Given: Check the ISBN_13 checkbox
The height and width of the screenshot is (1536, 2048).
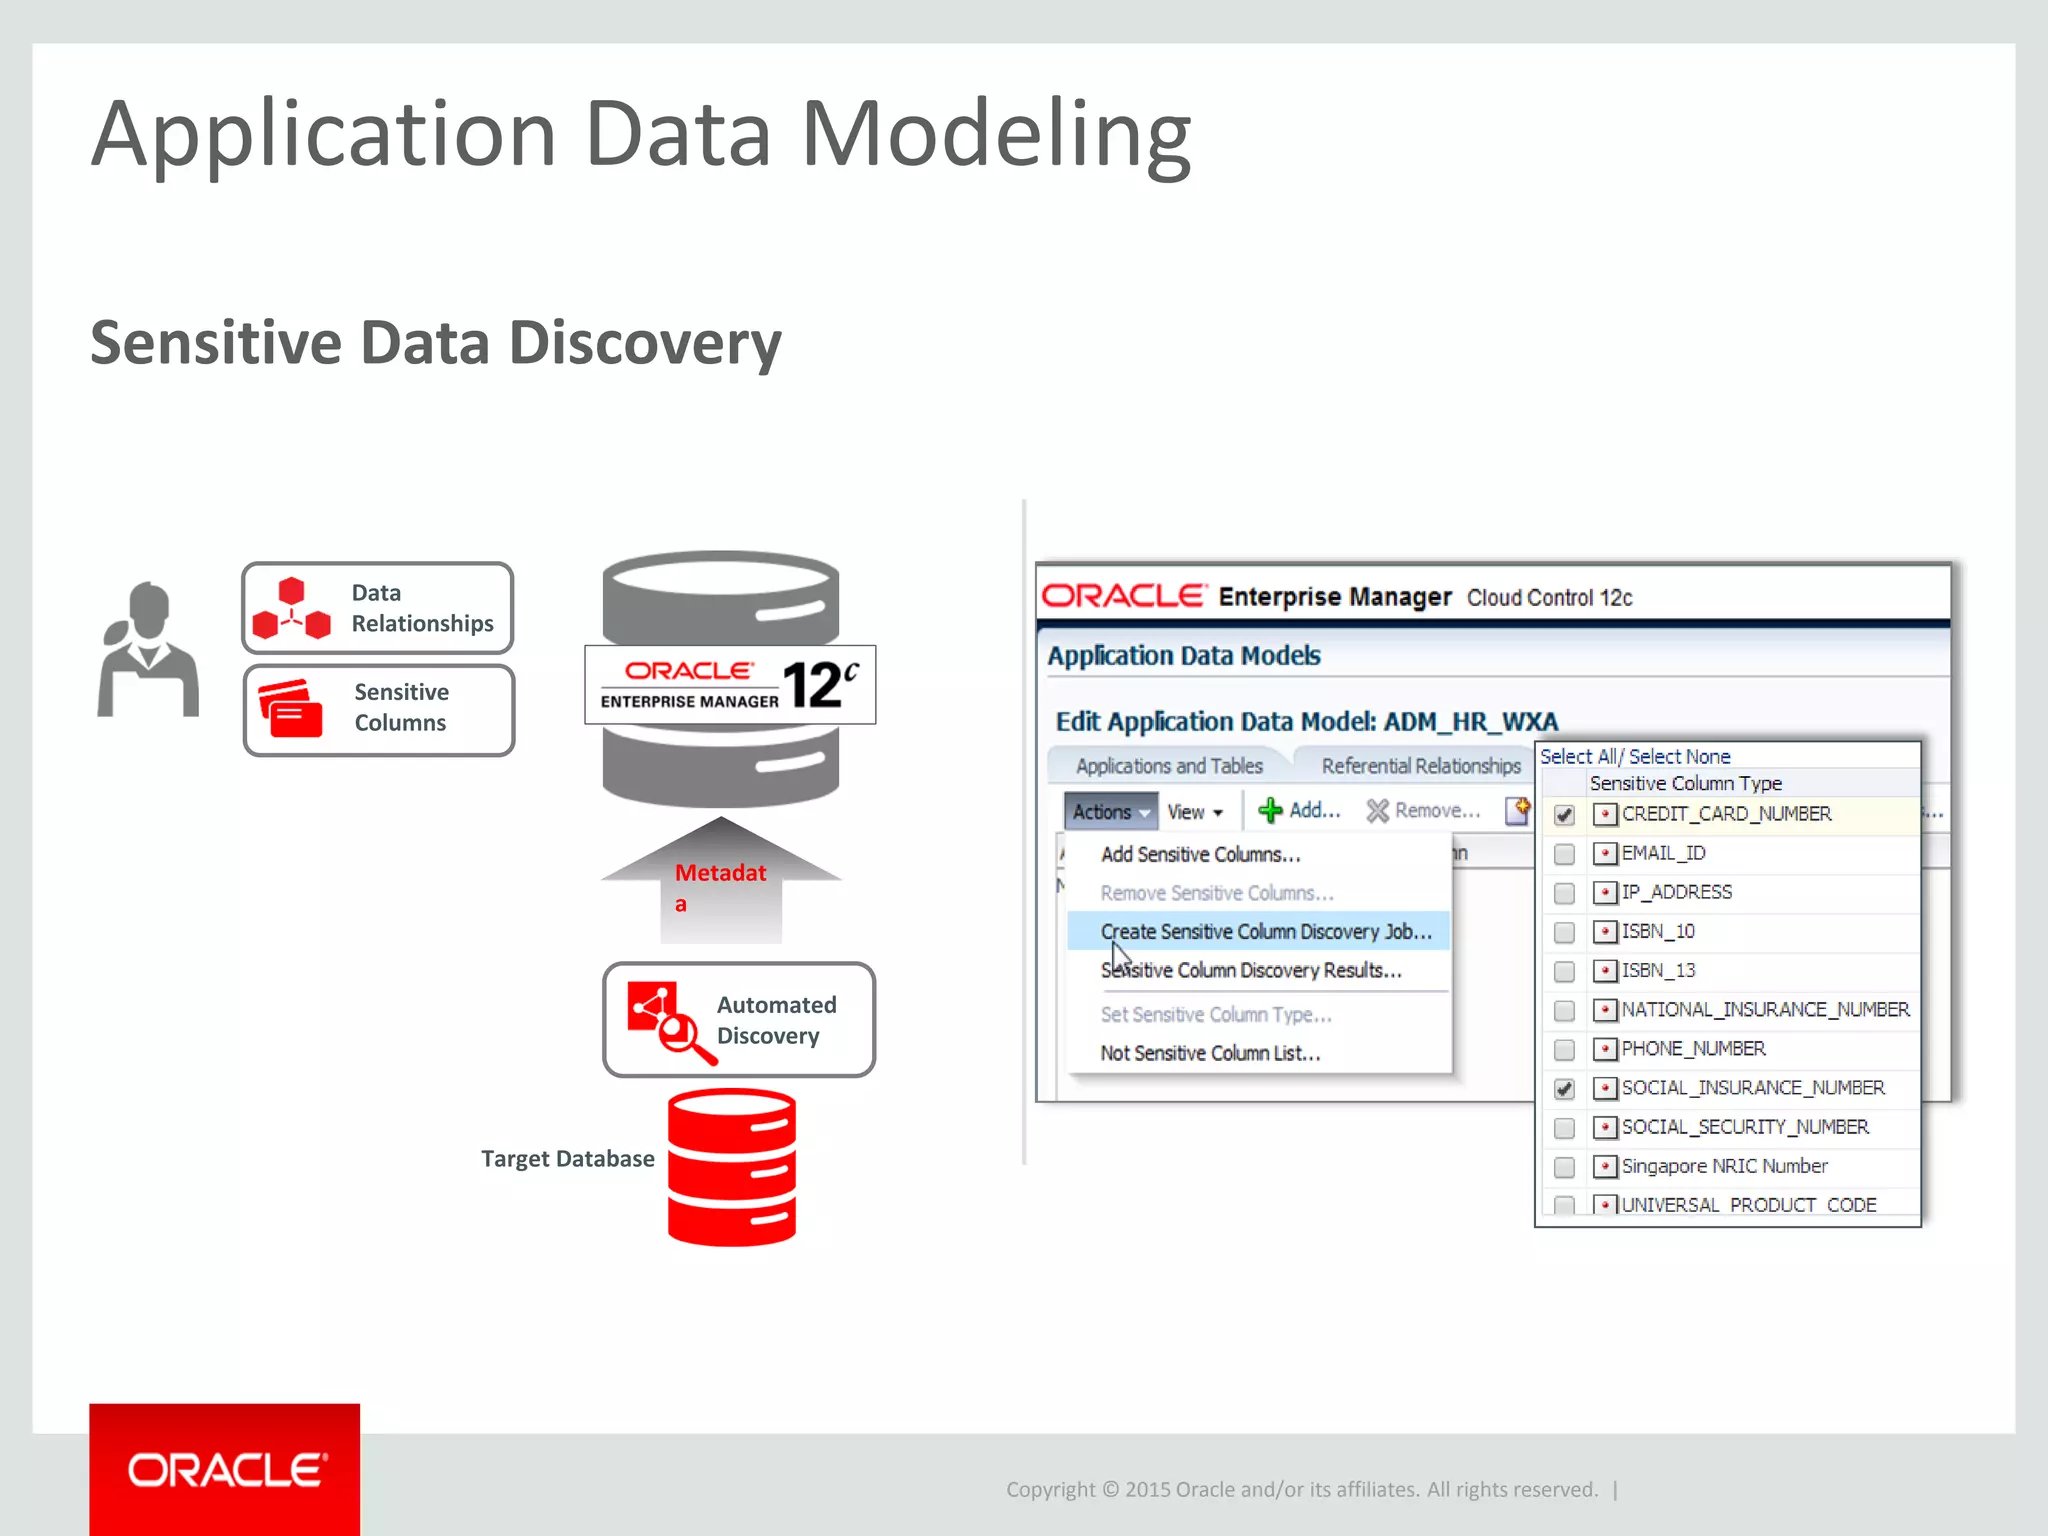Looking at the screenshot, I should tap(1565, 971).
